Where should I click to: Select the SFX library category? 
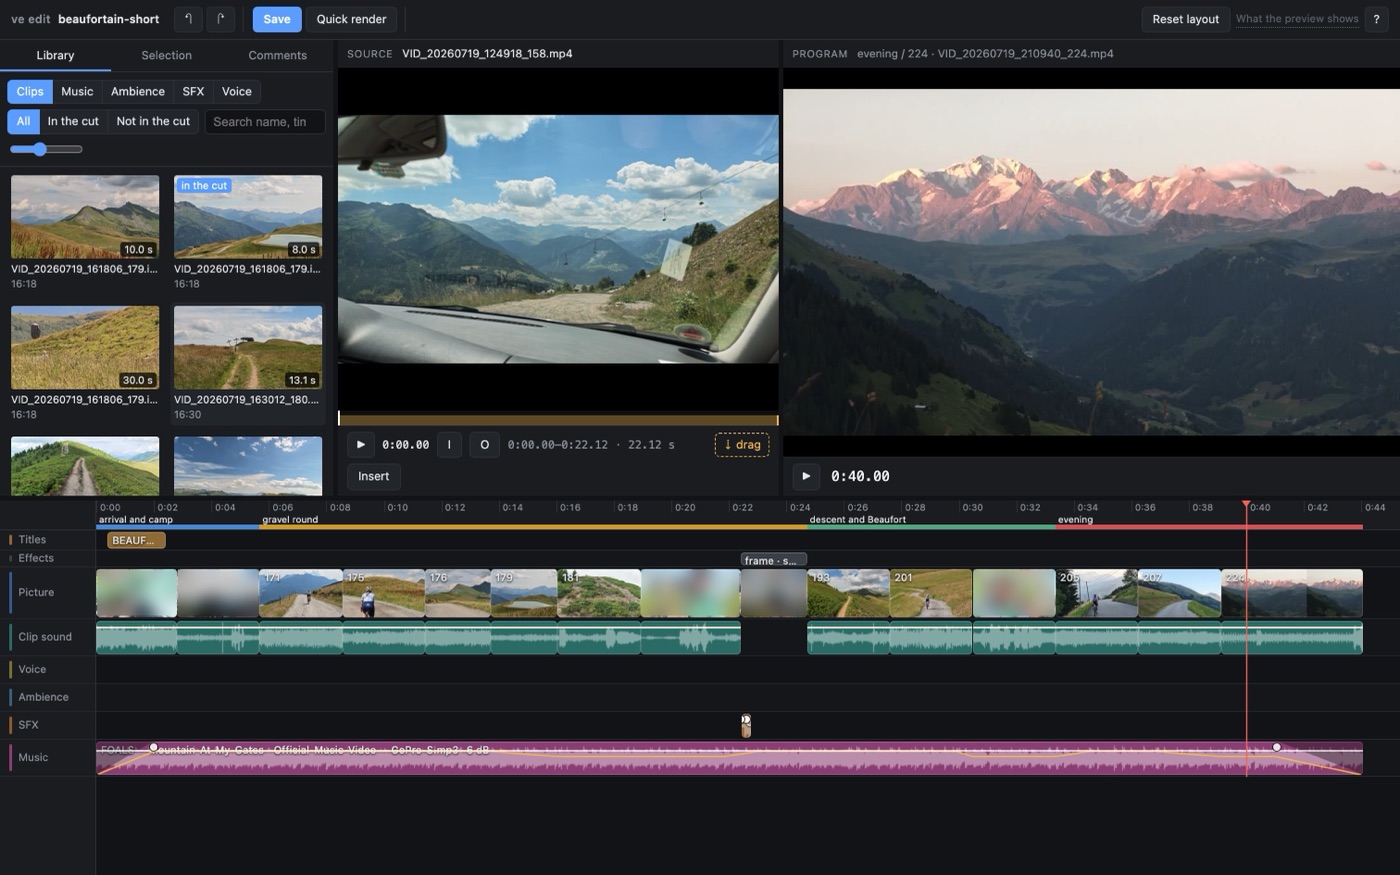193,91
